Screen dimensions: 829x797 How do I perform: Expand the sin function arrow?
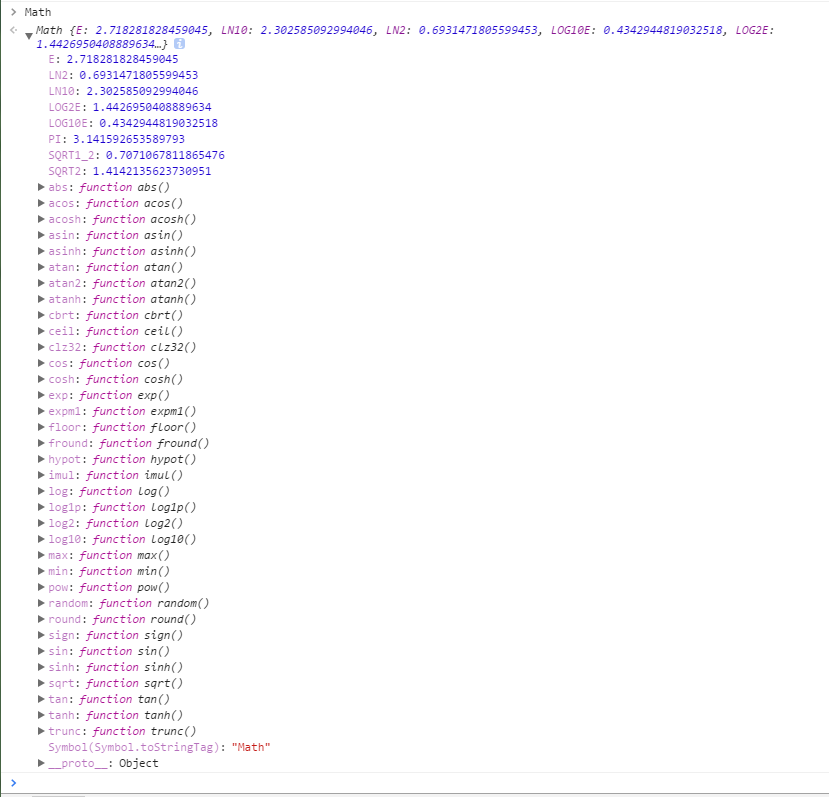(41, 651)
